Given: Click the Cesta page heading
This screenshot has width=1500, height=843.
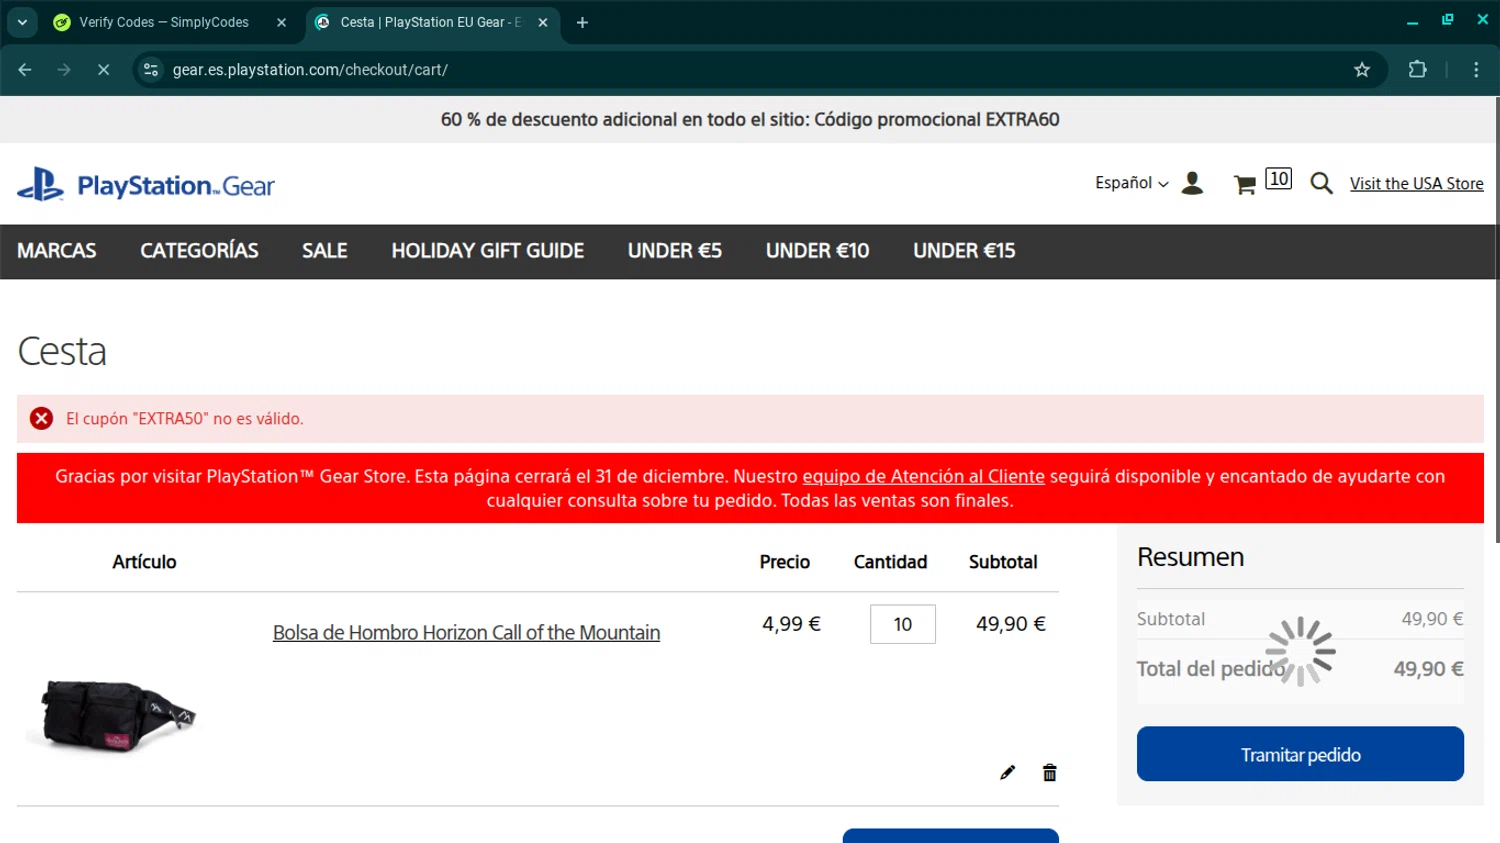Looking at the screenshot, I should coord(62,351).
